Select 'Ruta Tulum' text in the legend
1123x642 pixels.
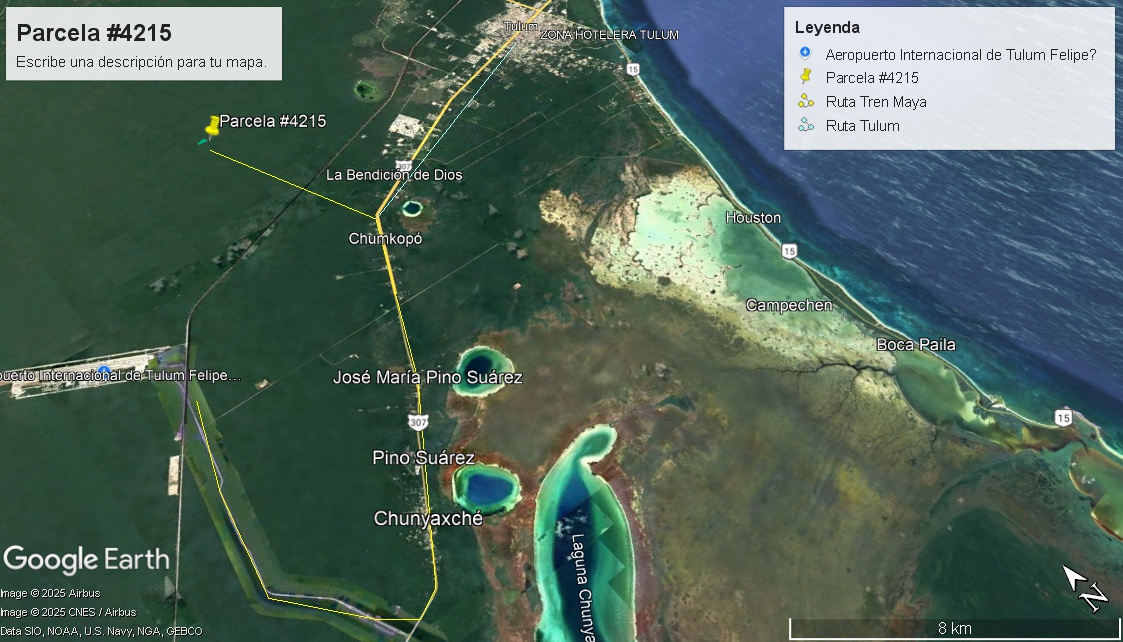pyautogui.click(x=862, y=126)
